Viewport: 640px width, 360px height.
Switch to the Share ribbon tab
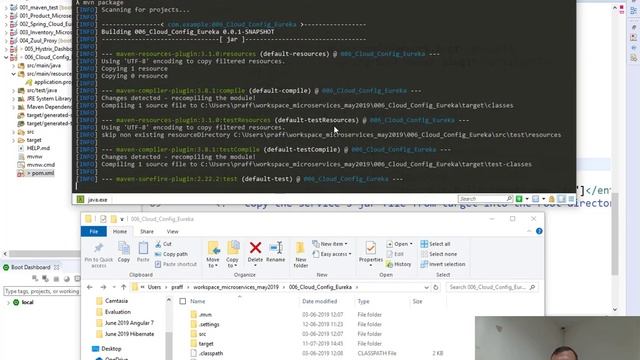click(147, 231)
